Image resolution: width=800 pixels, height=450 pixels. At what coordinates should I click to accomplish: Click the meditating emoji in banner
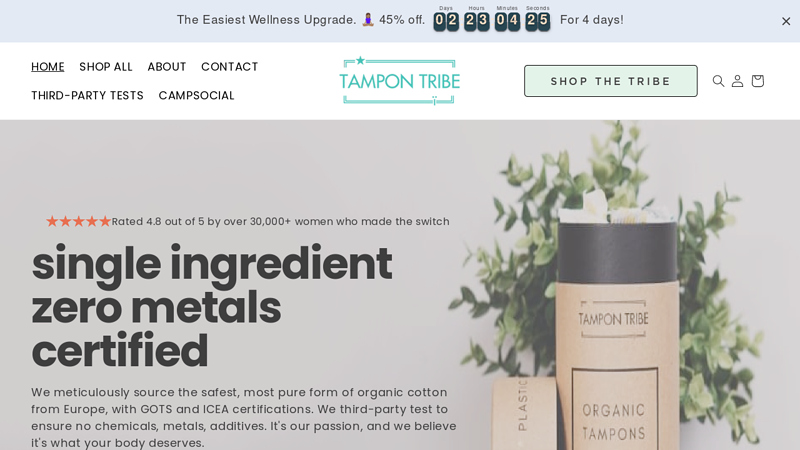tap(368, 20)
